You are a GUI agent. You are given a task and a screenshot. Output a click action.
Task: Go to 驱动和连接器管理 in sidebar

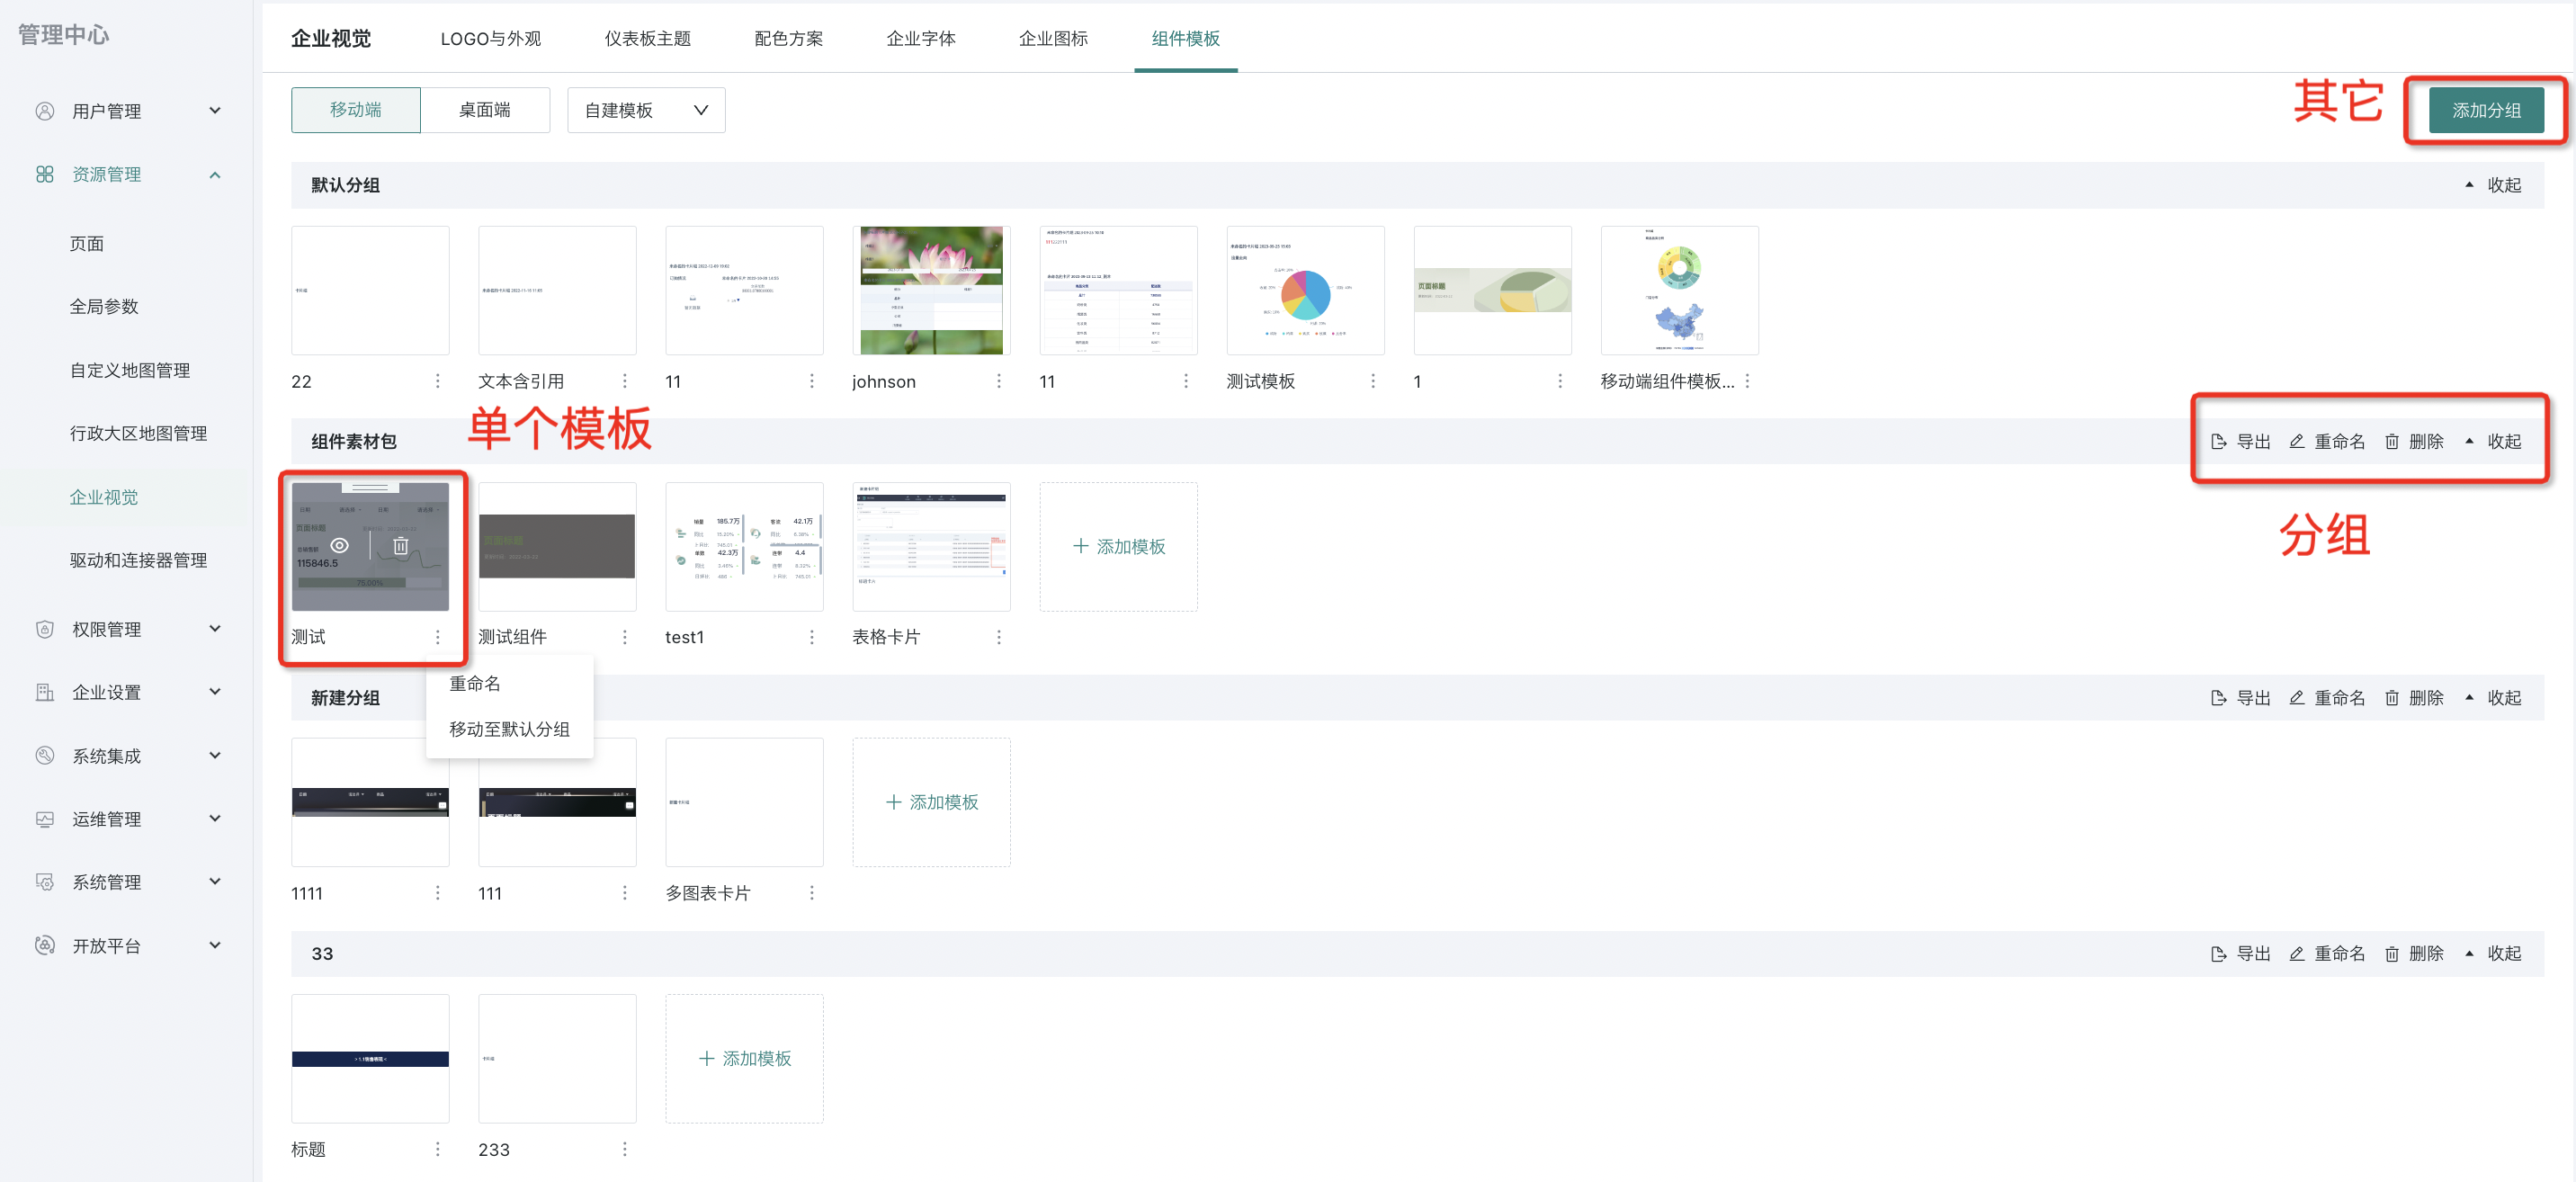[139, 560]
